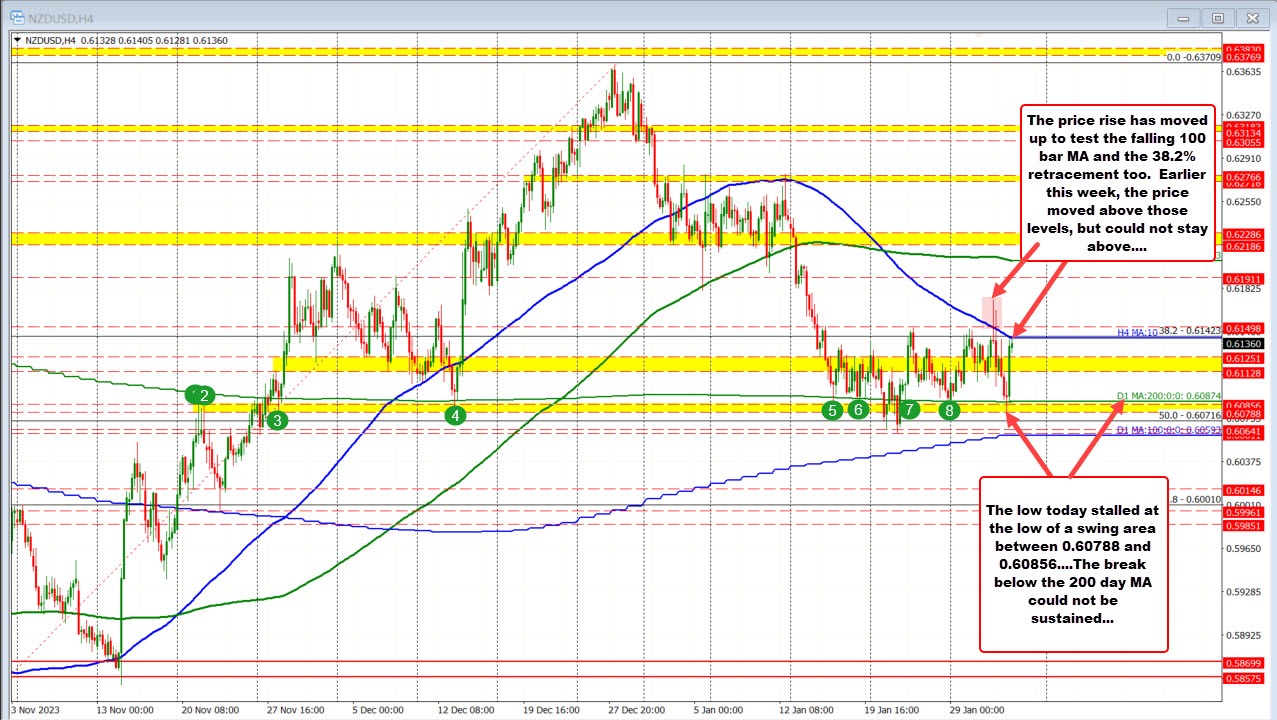Screen dimensions: 1277x720
Task: Select green numbered marker 6 on the chart
Action: pyautogui.click(x=857, y=409)
